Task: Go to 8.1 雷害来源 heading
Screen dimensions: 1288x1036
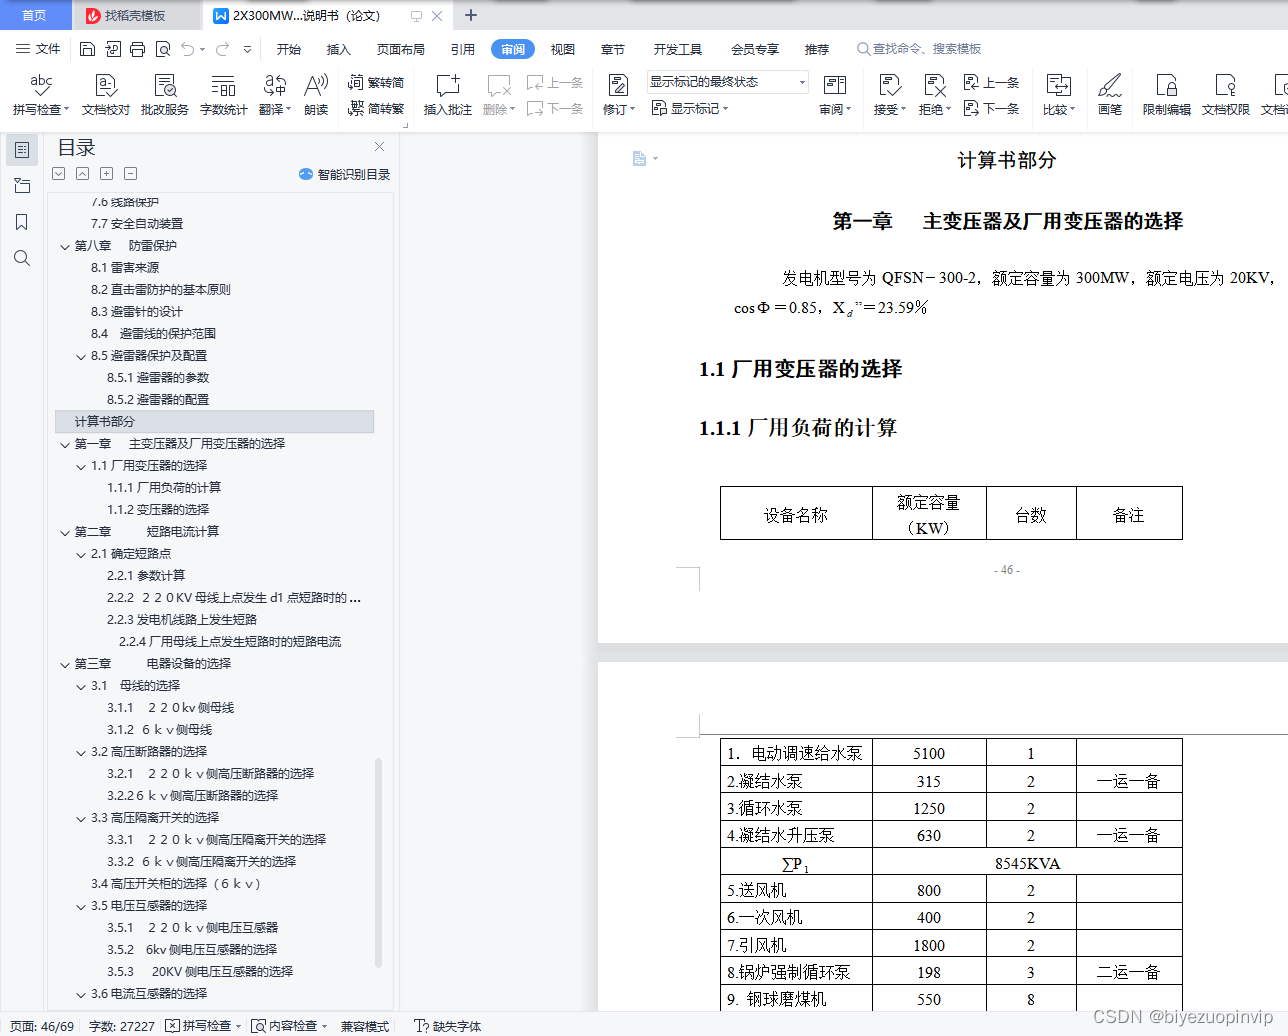Action: (x=125, y=267)
